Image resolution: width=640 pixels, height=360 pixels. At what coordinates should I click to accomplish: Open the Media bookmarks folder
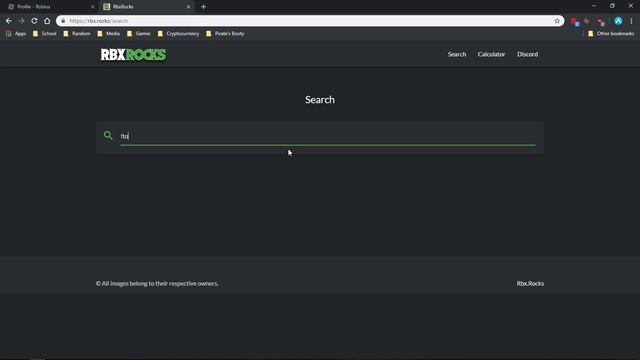109,33
